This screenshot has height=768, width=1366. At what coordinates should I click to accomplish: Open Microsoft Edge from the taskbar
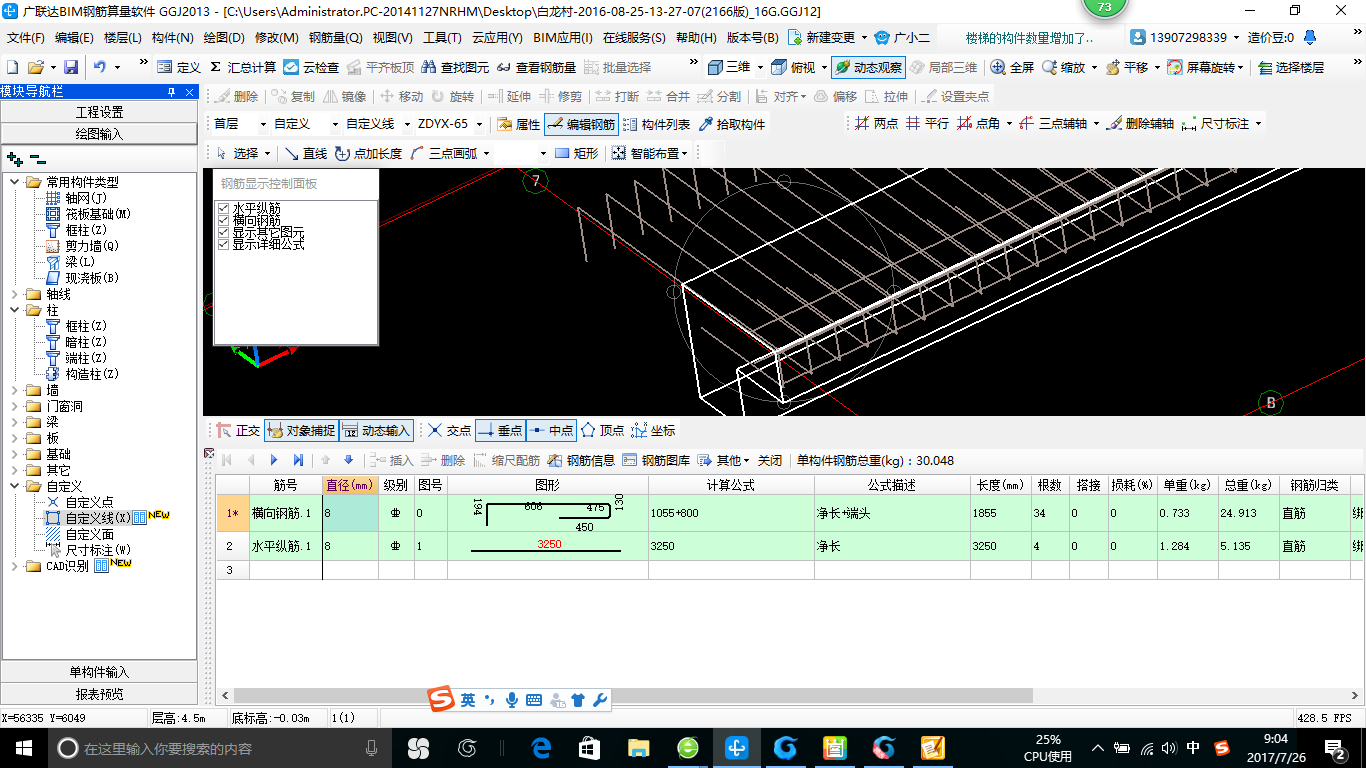541,747
